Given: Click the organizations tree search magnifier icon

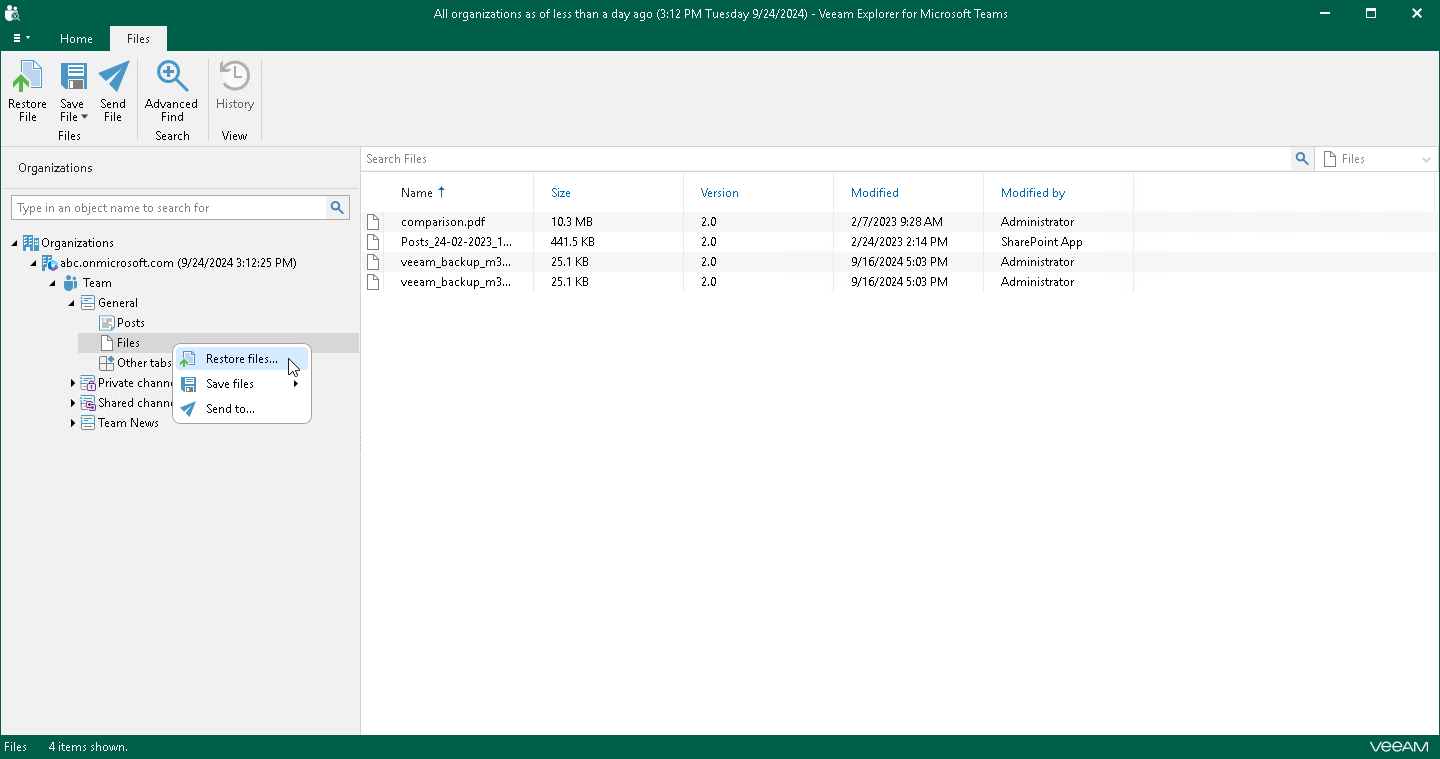Looking at the screenshot, I should tap(337, 208).
